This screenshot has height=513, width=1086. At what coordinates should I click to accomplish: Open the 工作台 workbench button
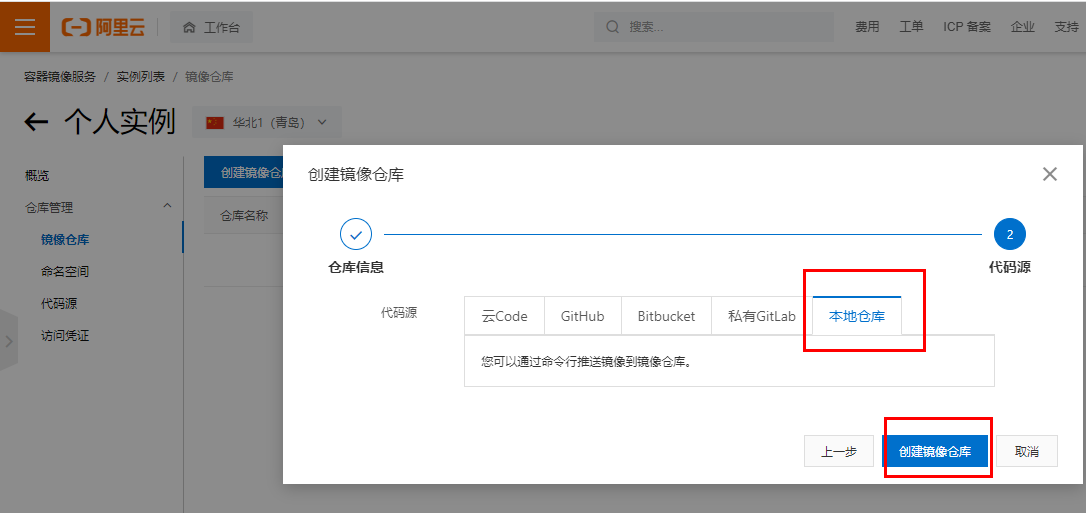pyautogui.click(x=211, y=27)
